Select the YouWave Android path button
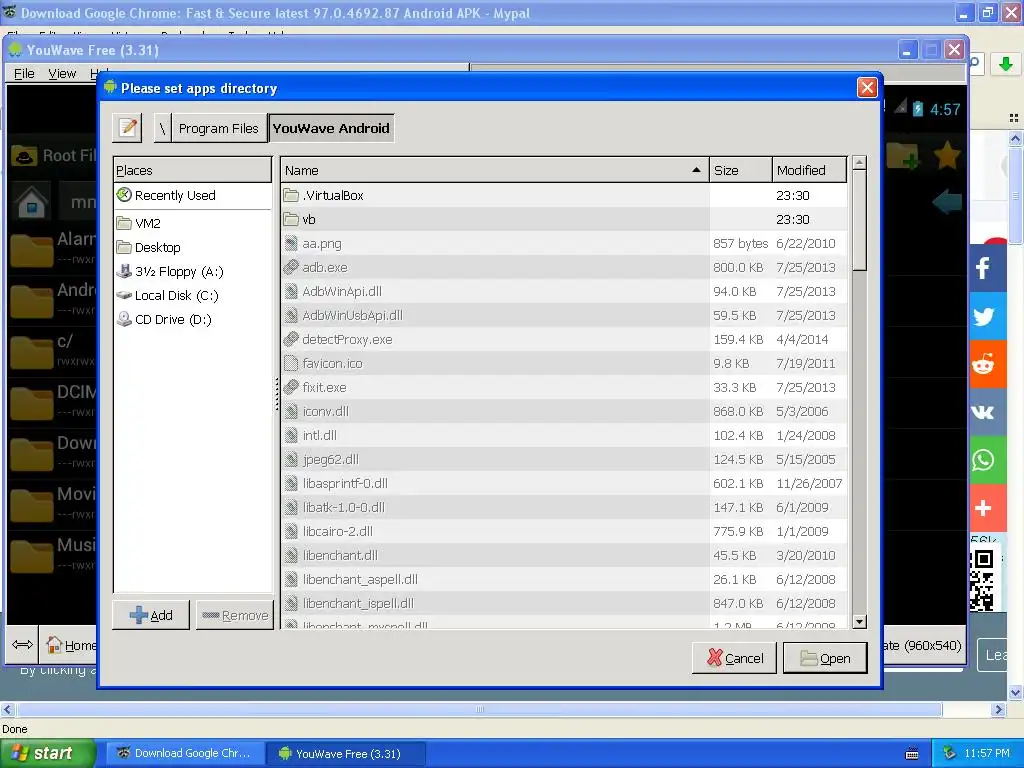The height and width of the screenshot is (768, 1024). (331, 128)
